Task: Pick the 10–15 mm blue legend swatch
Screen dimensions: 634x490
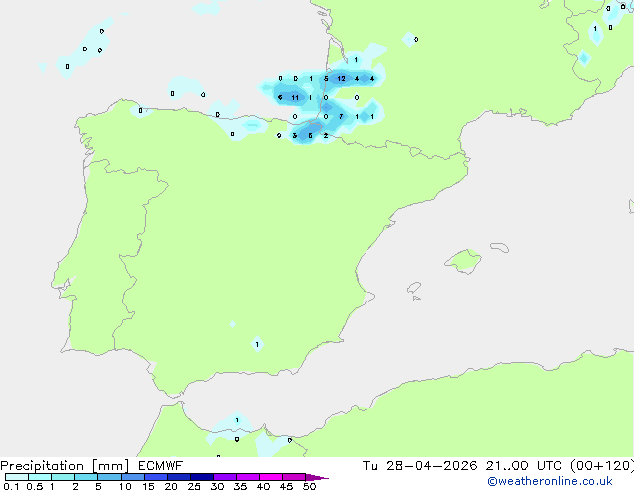Action: coord(132,477)
